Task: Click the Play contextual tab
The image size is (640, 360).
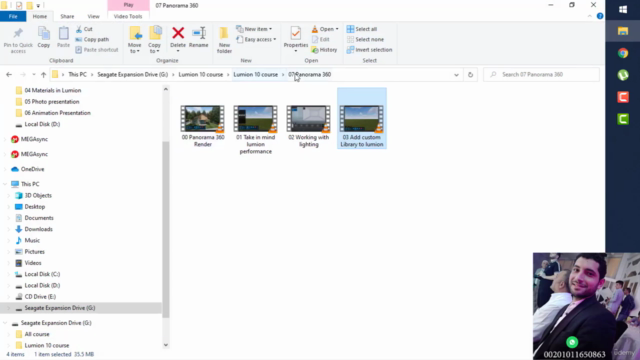Action: (x=129, y=5)
